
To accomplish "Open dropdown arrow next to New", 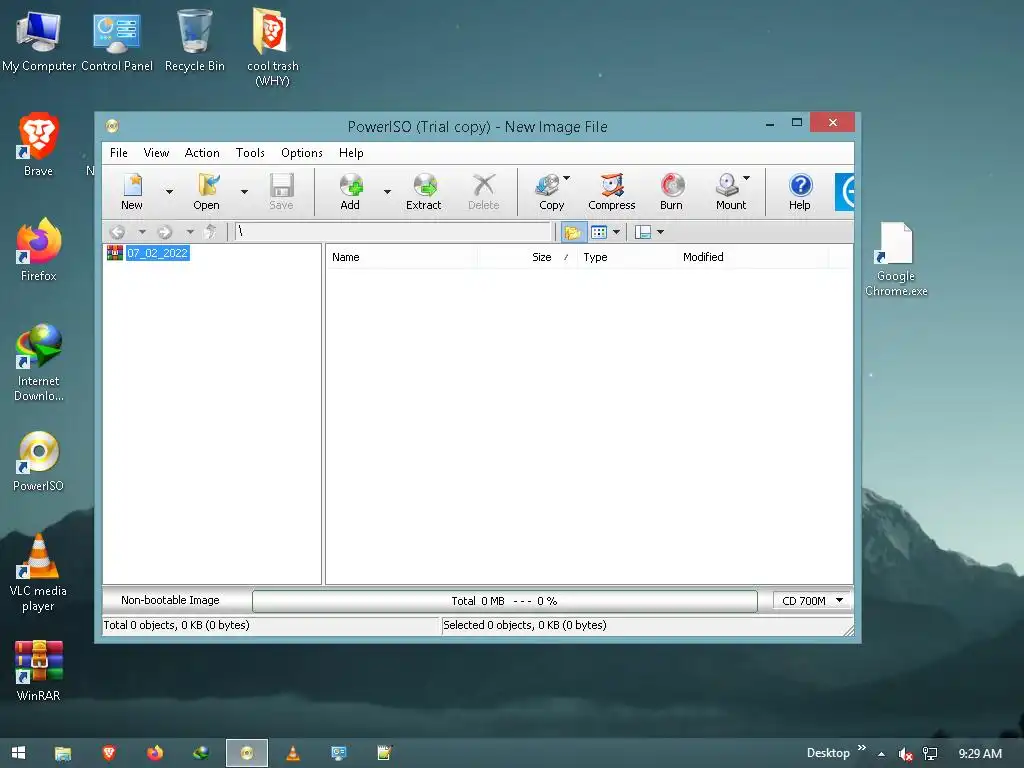I will (x=169, y=191).
